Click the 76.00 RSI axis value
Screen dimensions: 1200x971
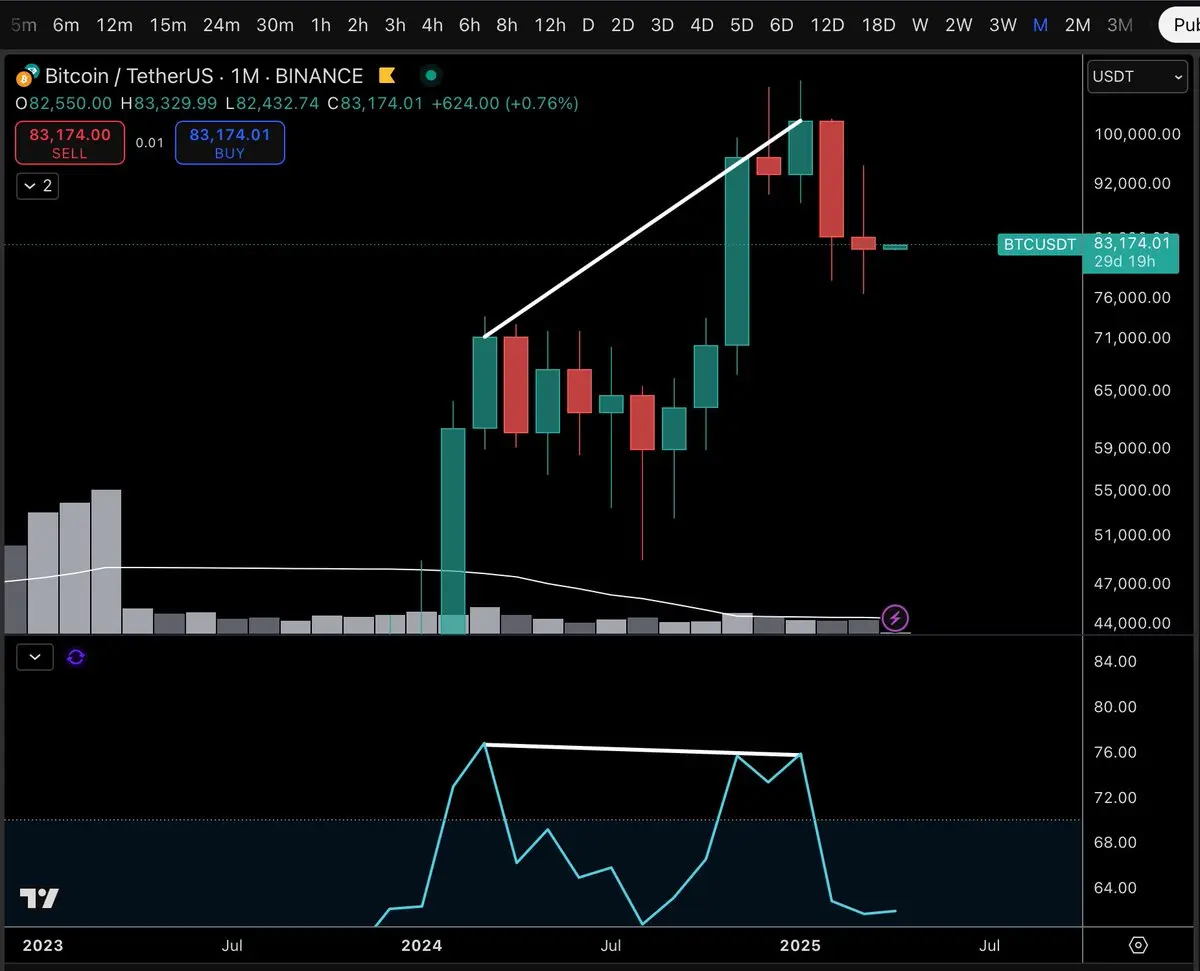1116,752
